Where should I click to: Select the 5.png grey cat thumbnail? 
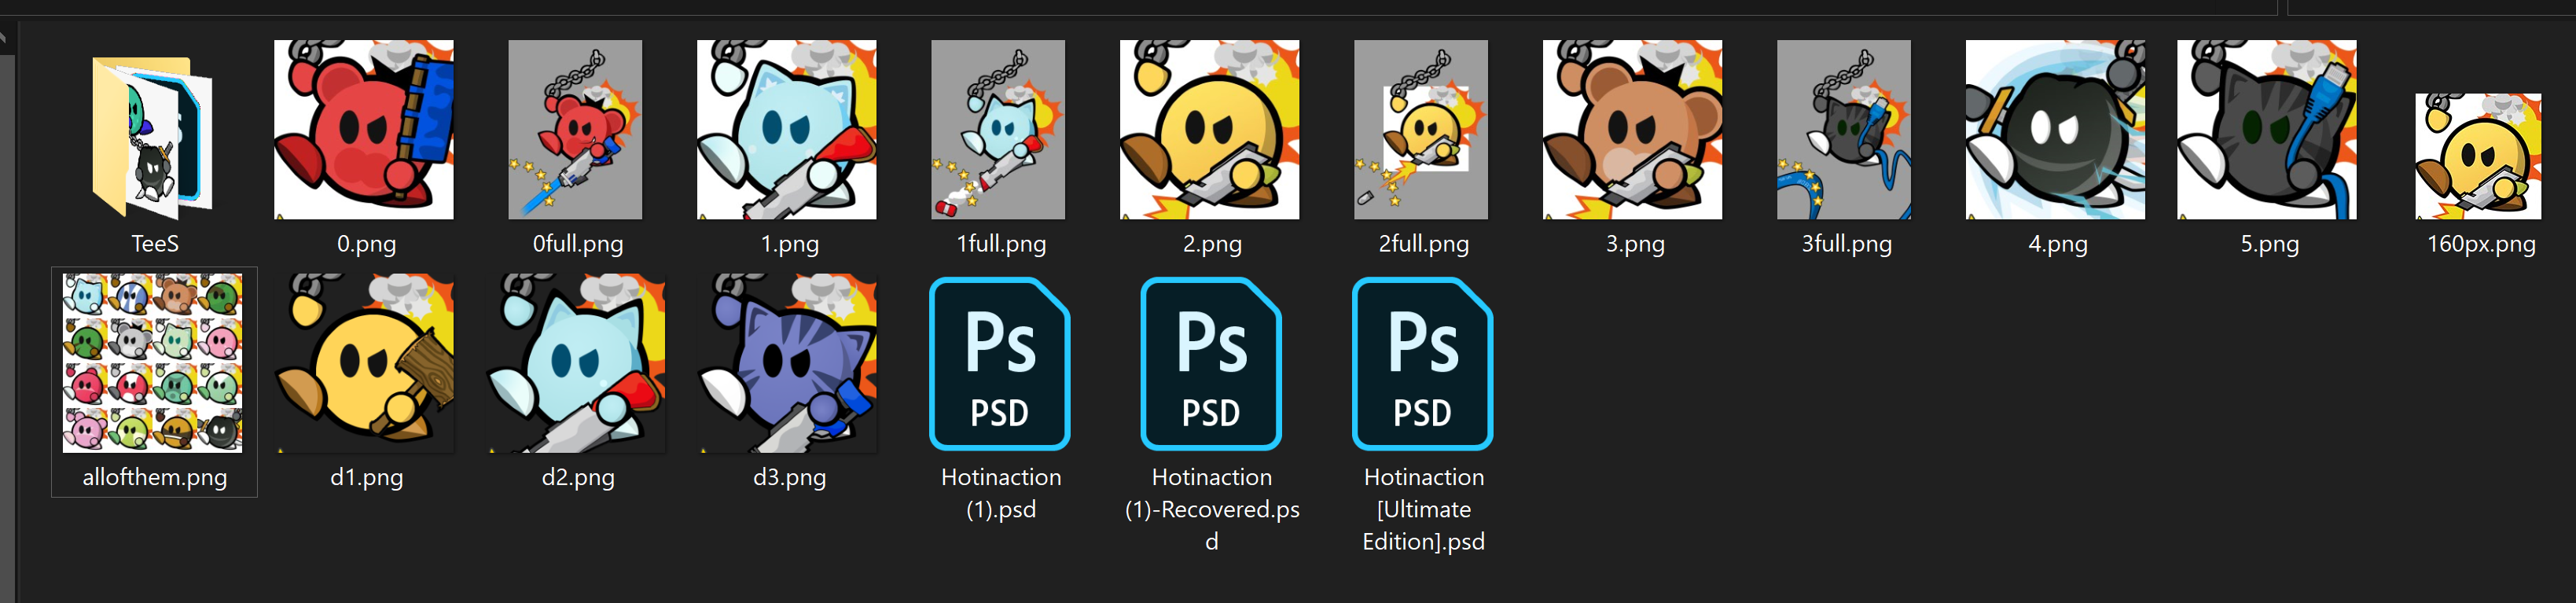point(2267,130)
